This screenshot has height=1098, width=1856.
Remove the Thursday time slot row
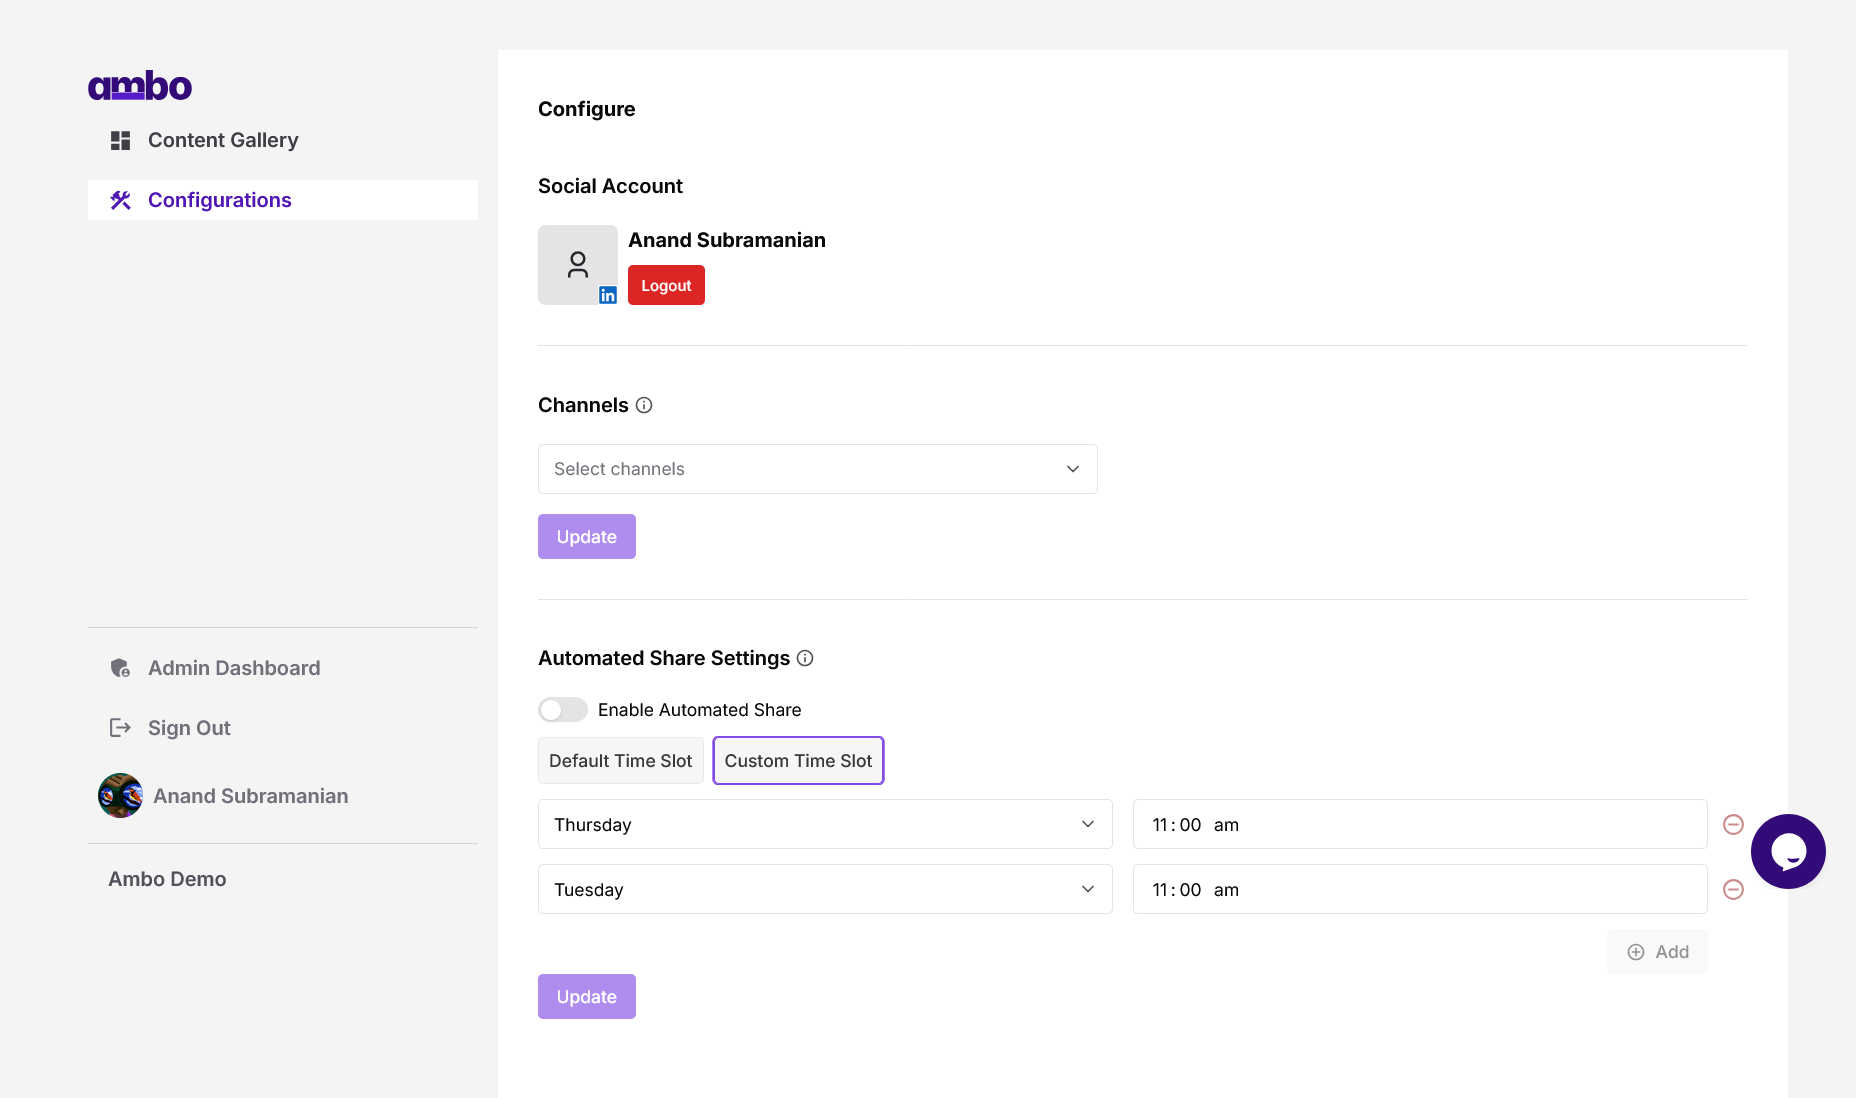click(1733, 824)
